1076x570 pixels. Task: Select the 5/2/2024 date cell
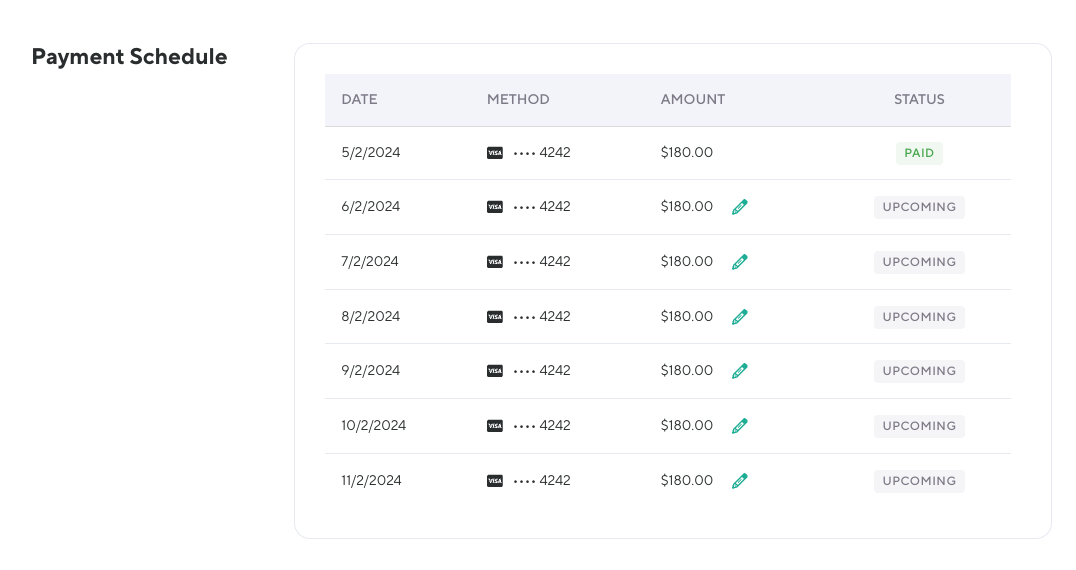[370, 153]
